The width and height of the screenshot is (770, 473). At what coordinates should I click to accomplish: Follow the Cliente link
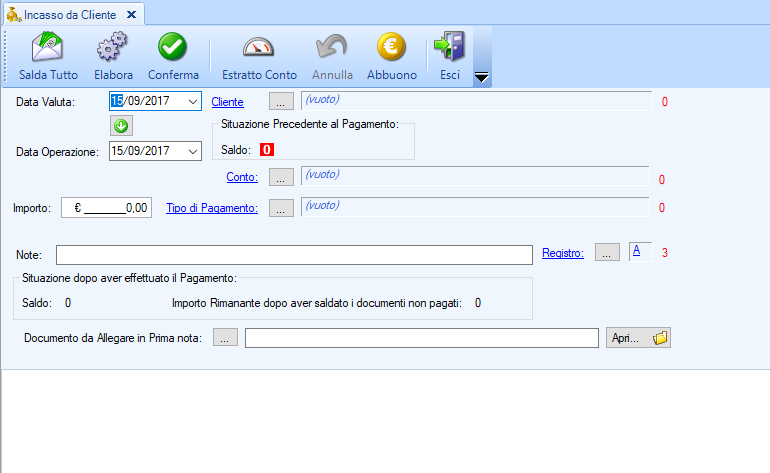[x=227, y=101]
